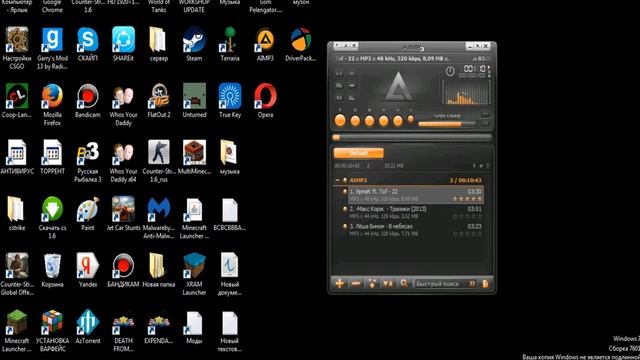Open the Unturned game shortcut
Image resolution: width=640 pixels, height=360 pixels.
pos(194,100)
